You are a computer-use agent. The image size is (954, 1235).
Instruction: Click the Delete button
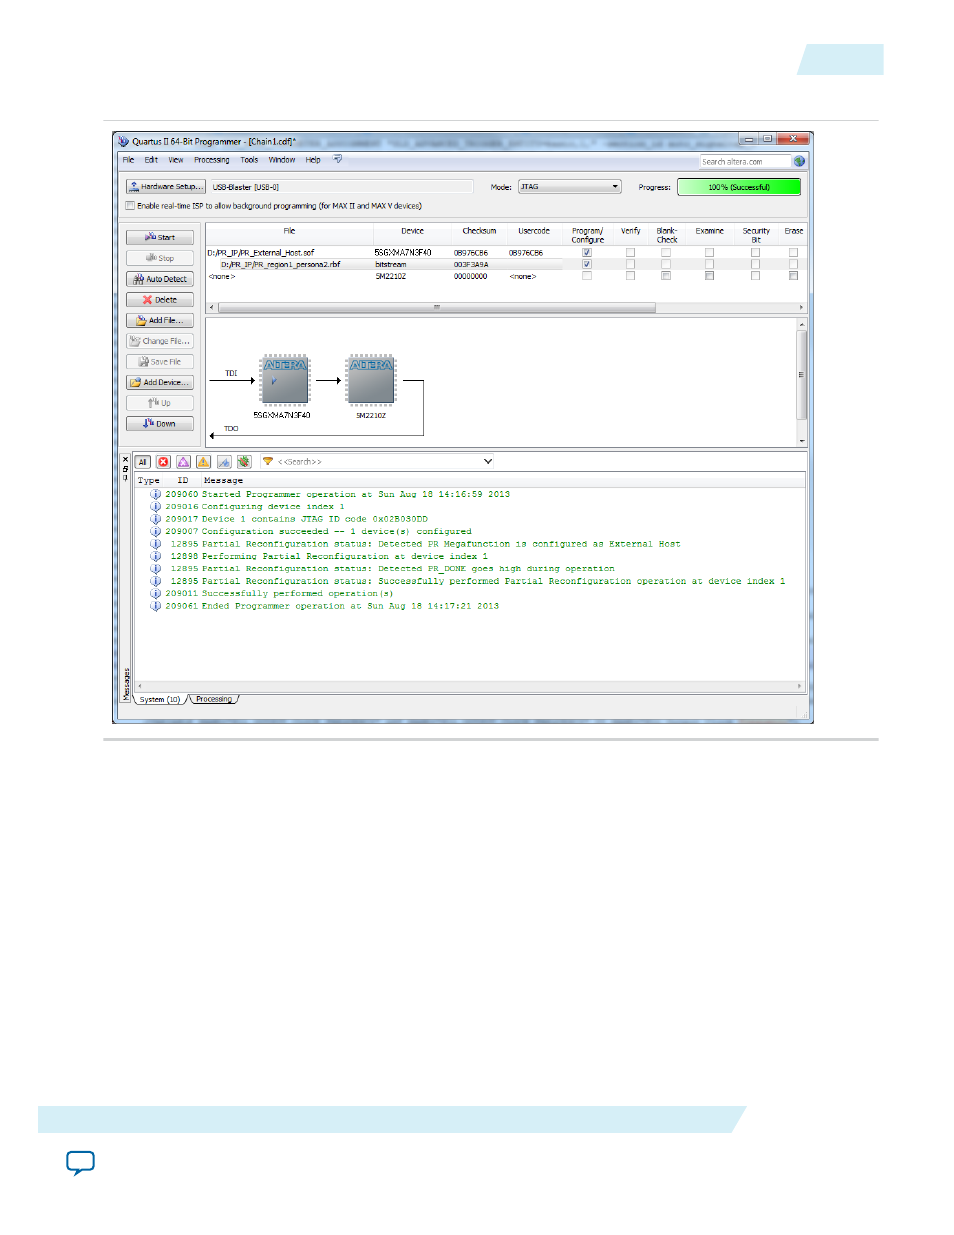[x=160, y=300]
